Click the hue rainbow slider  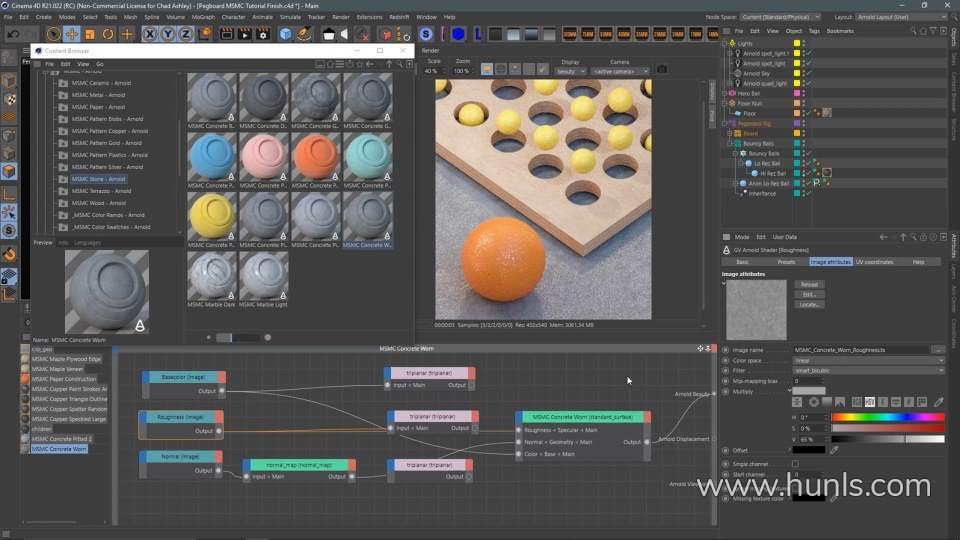pos(887,417)
